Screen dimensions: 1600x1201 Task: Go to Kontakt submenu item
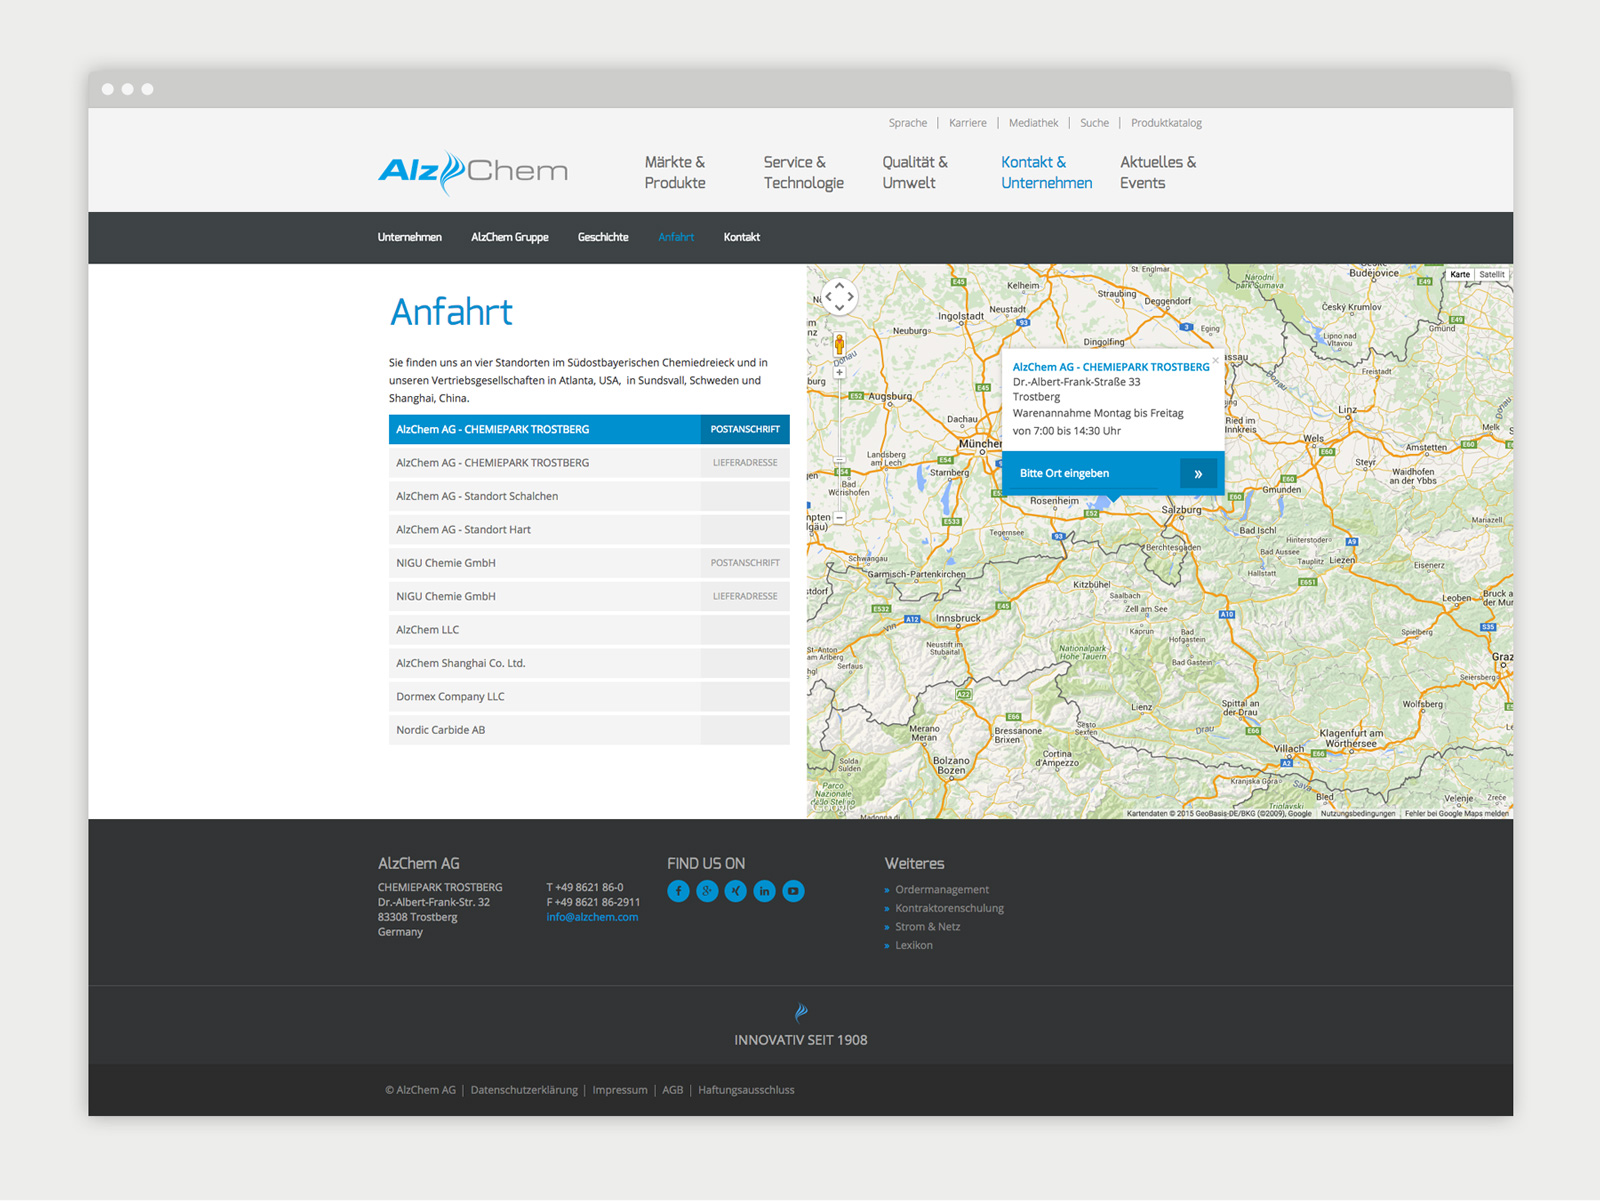[742, 237]
